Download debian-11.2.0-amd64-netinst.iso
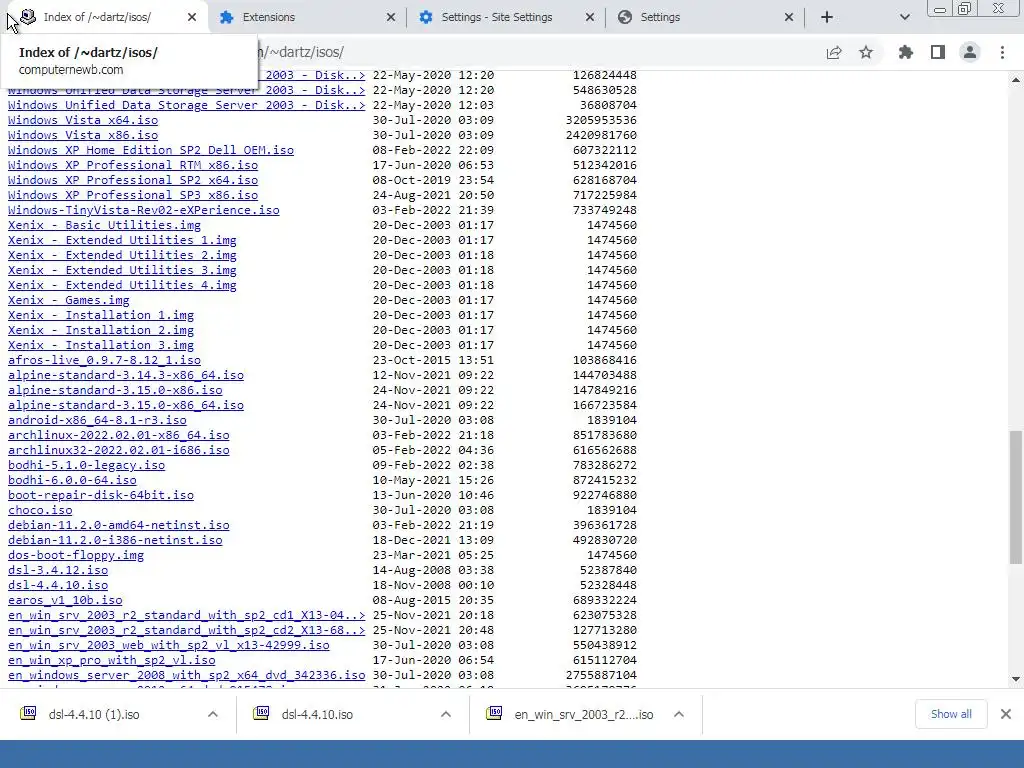This screenshot has width=1024, height=768. click(x=119, y=526)
